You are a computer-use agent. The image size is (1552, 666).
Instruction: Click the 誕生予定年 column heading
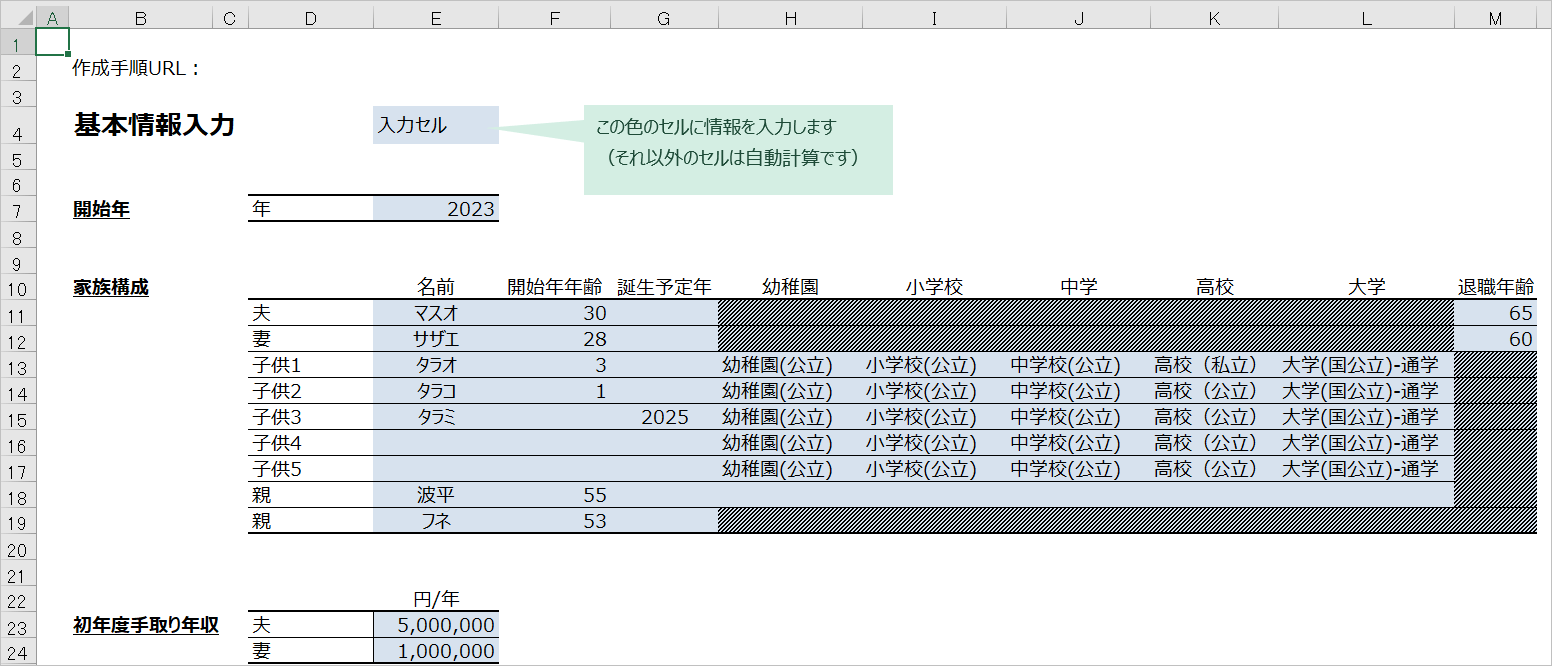point(664,287)
